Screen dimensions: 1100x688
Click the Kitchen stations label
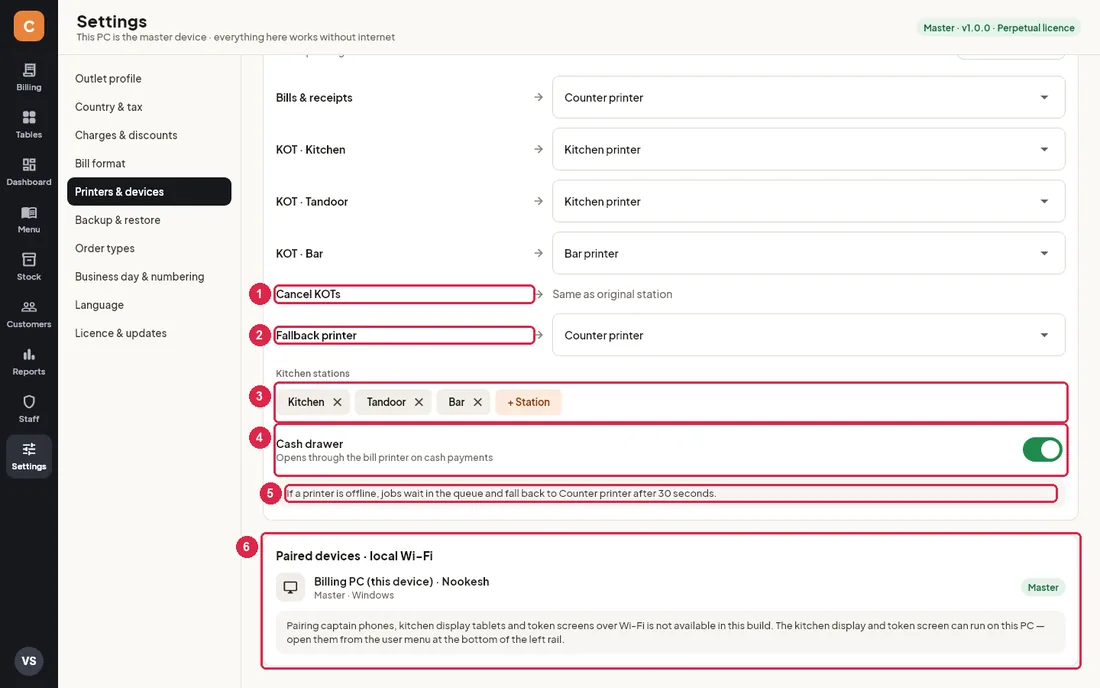click(312, 374)
